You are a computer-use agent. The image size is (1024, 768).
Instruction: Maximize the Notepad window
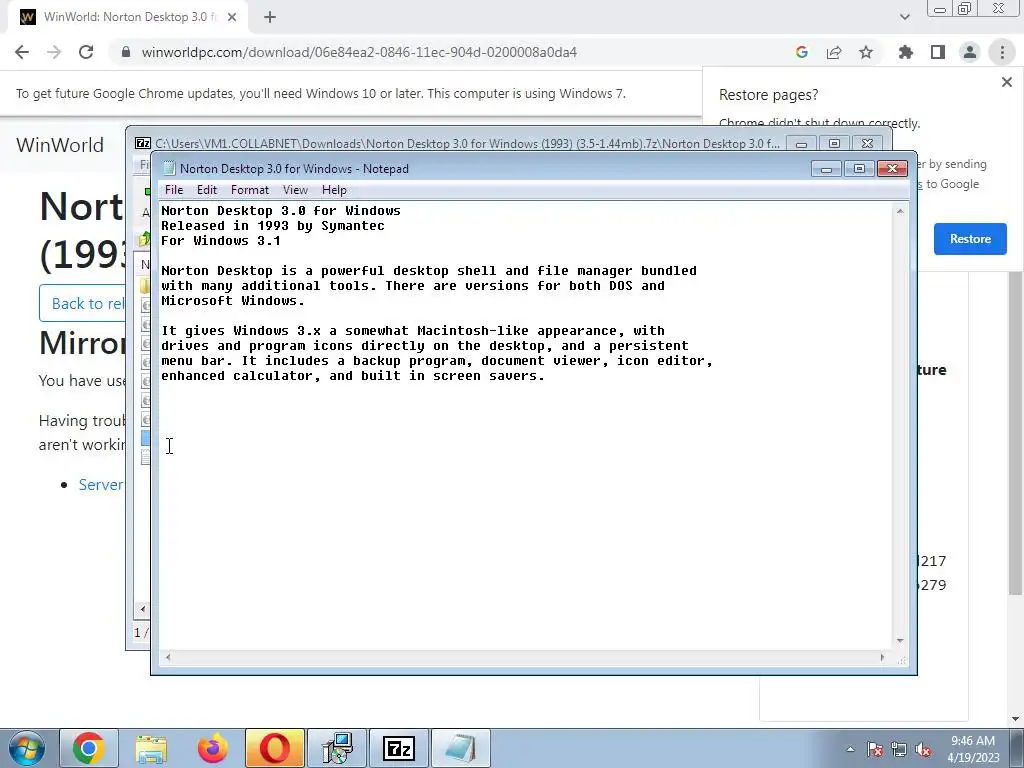point(859,169)
